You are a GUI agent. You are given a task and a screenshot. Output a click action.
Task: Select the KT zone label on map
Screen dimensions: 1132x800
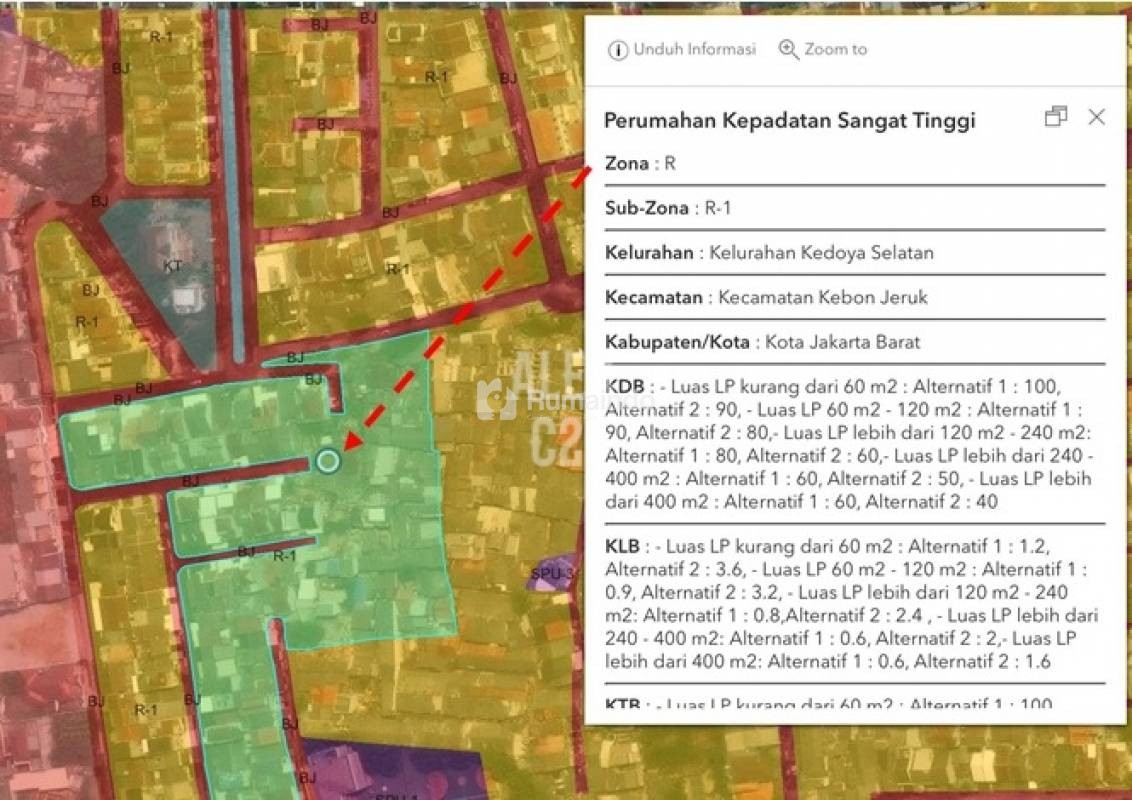pyautogui.click(x=173, y=266)
